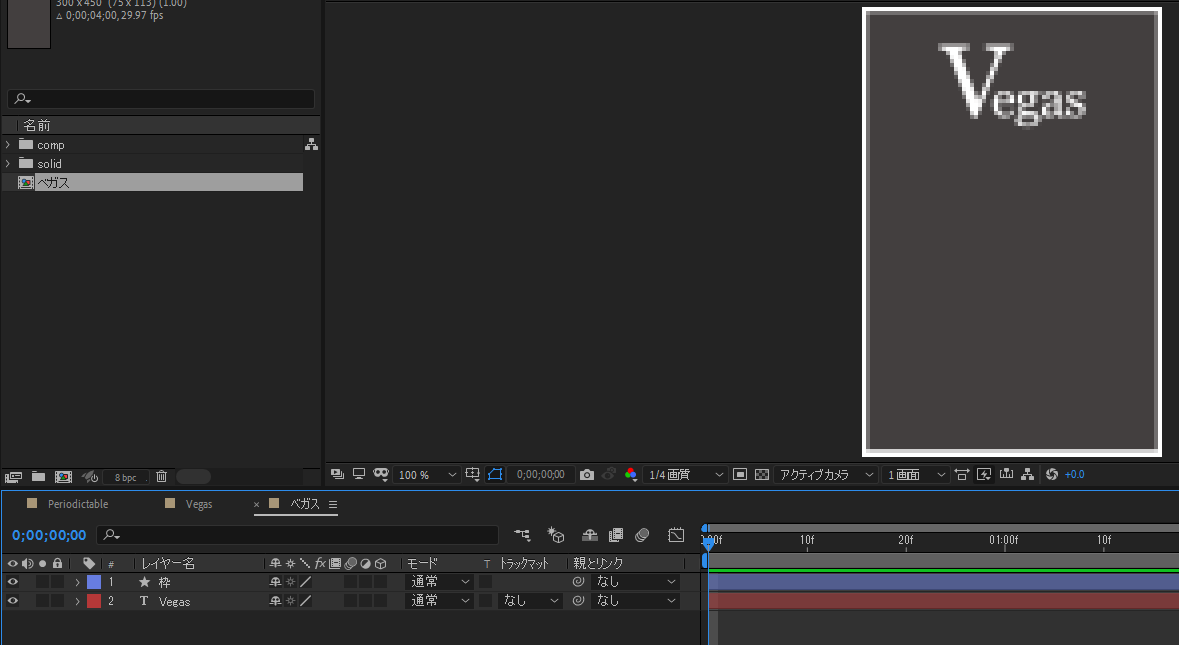Open blending mode dropdown for 枠 layer
This screenshot has width=1179, height=645.
tap(439, 581)
